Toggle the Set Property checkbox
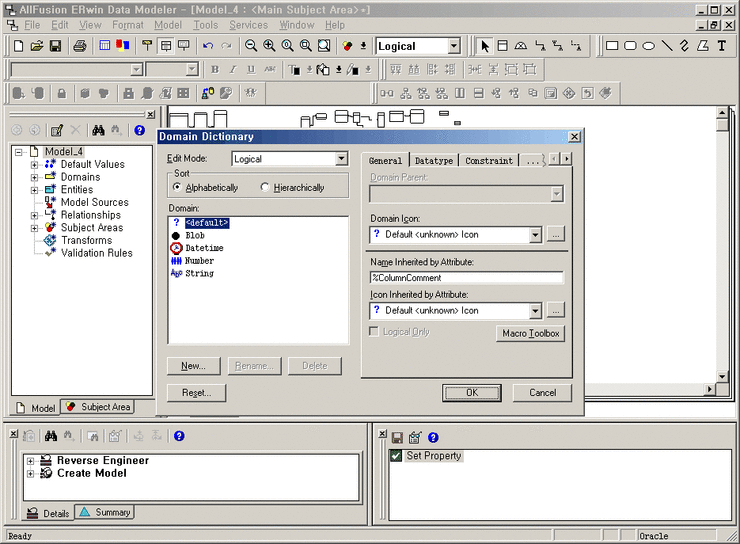 pos(396,456)
